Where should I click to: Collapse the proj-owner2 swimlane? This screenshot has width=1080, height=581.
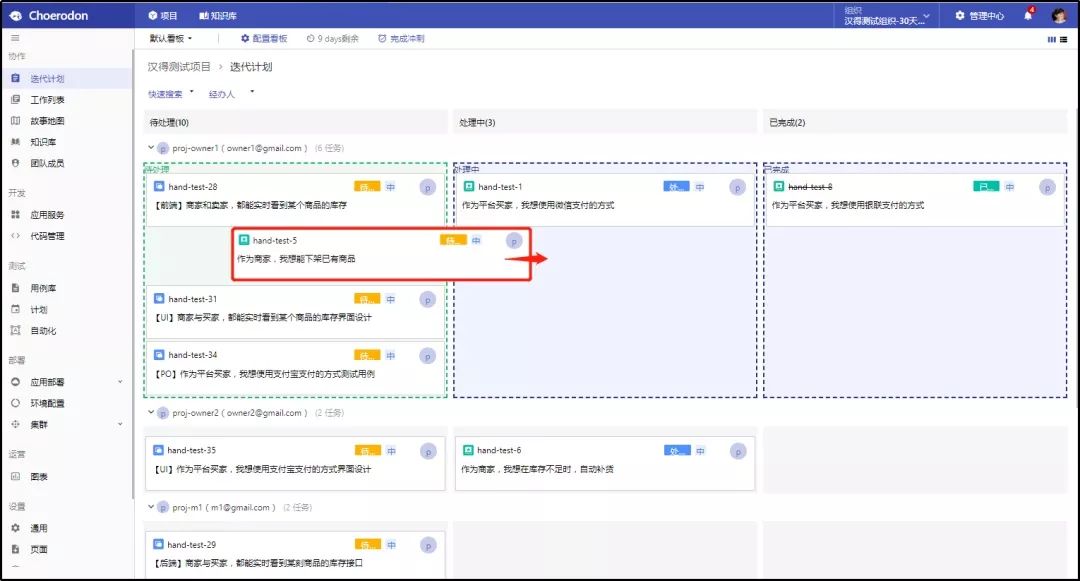coord(151,412)
